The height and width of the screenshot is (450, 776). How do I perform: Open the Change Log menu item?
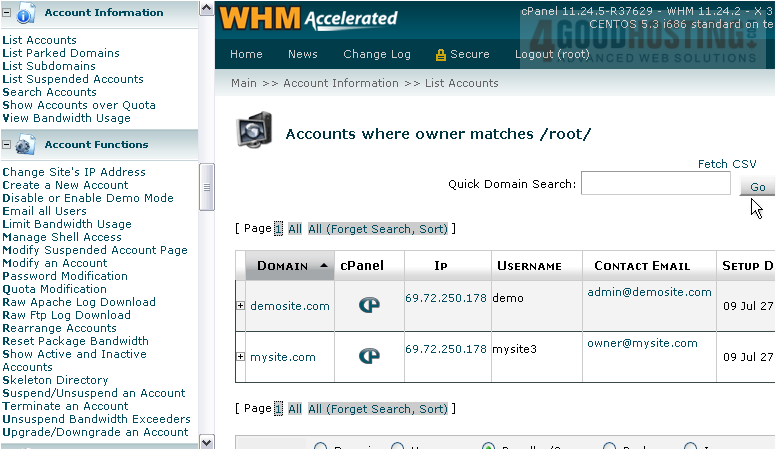(x=377, y=55)
